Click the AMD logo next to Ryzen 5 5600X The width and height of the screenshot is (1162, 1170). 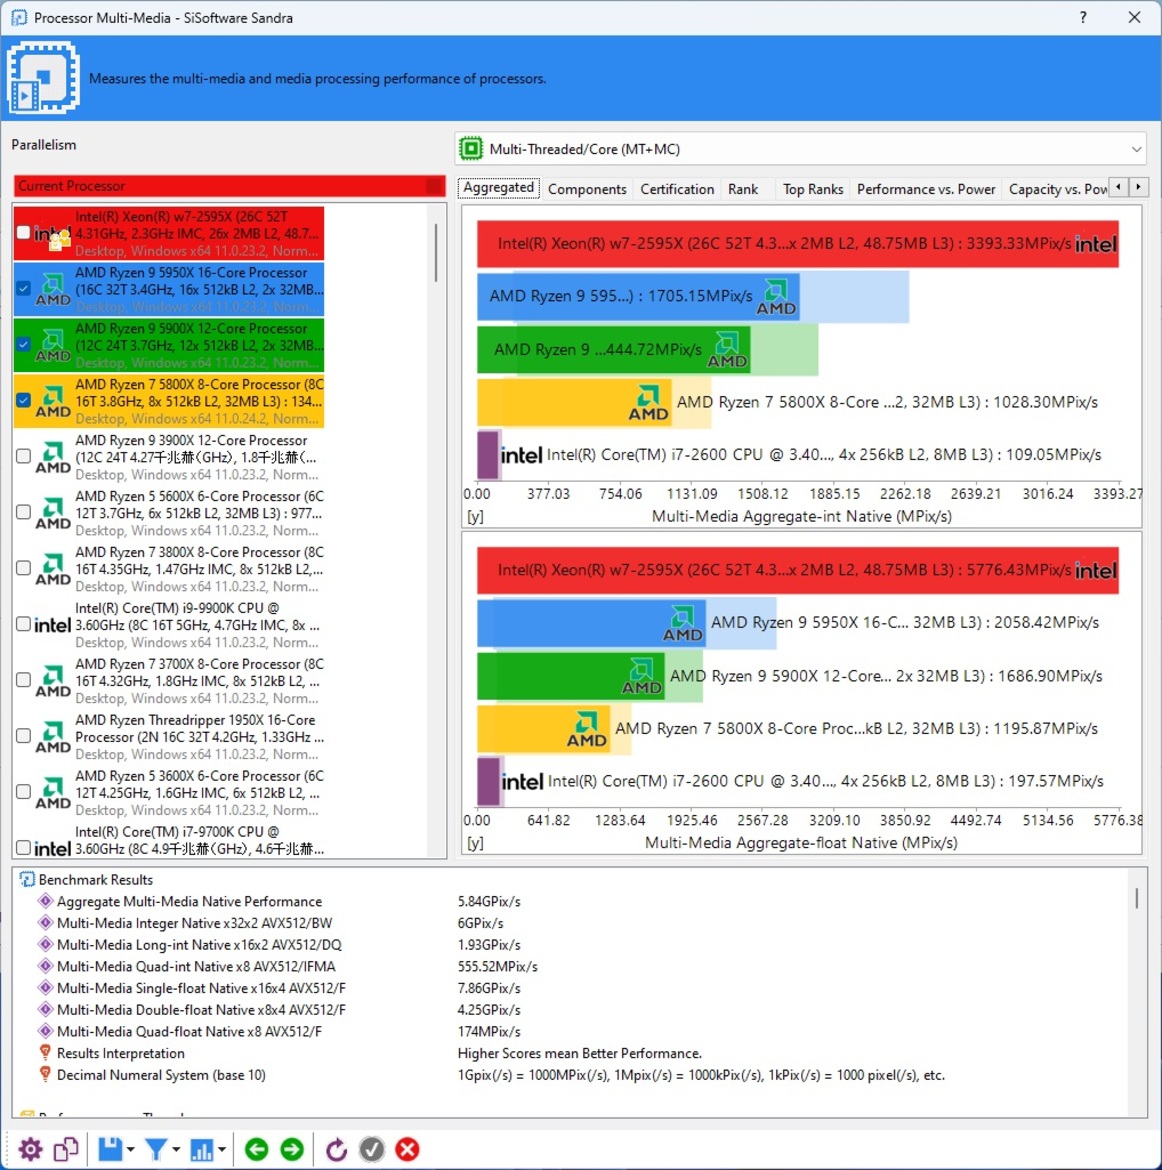coord(53,513)
